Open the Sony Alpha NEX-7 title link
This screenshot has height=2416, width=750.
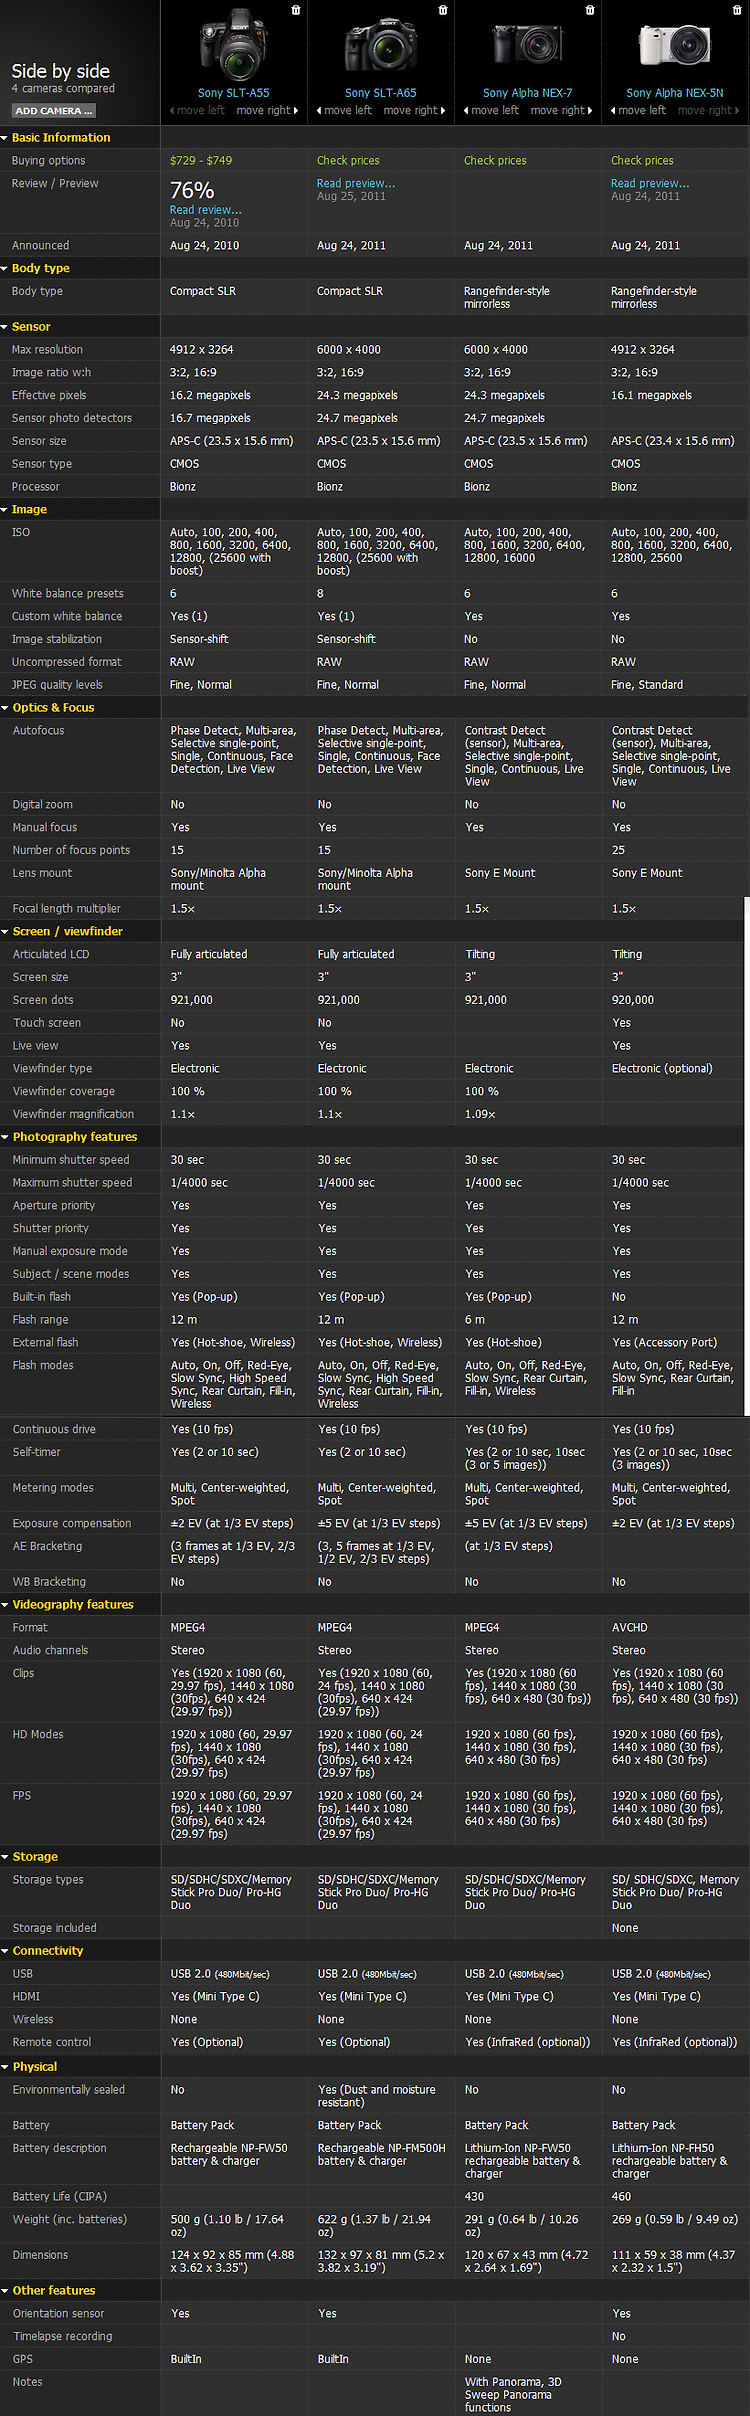pos(528,93)
